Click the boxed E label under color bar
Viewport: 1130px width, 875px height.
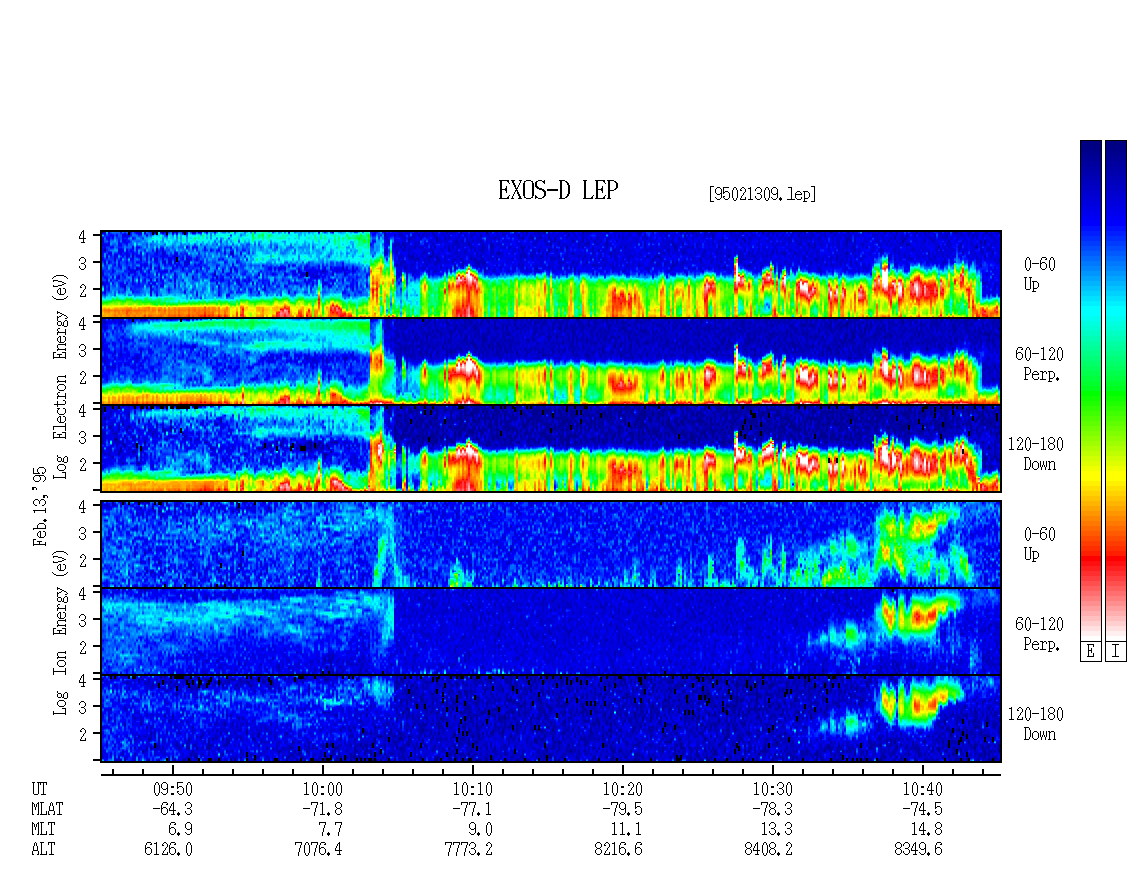point(1090,652)
